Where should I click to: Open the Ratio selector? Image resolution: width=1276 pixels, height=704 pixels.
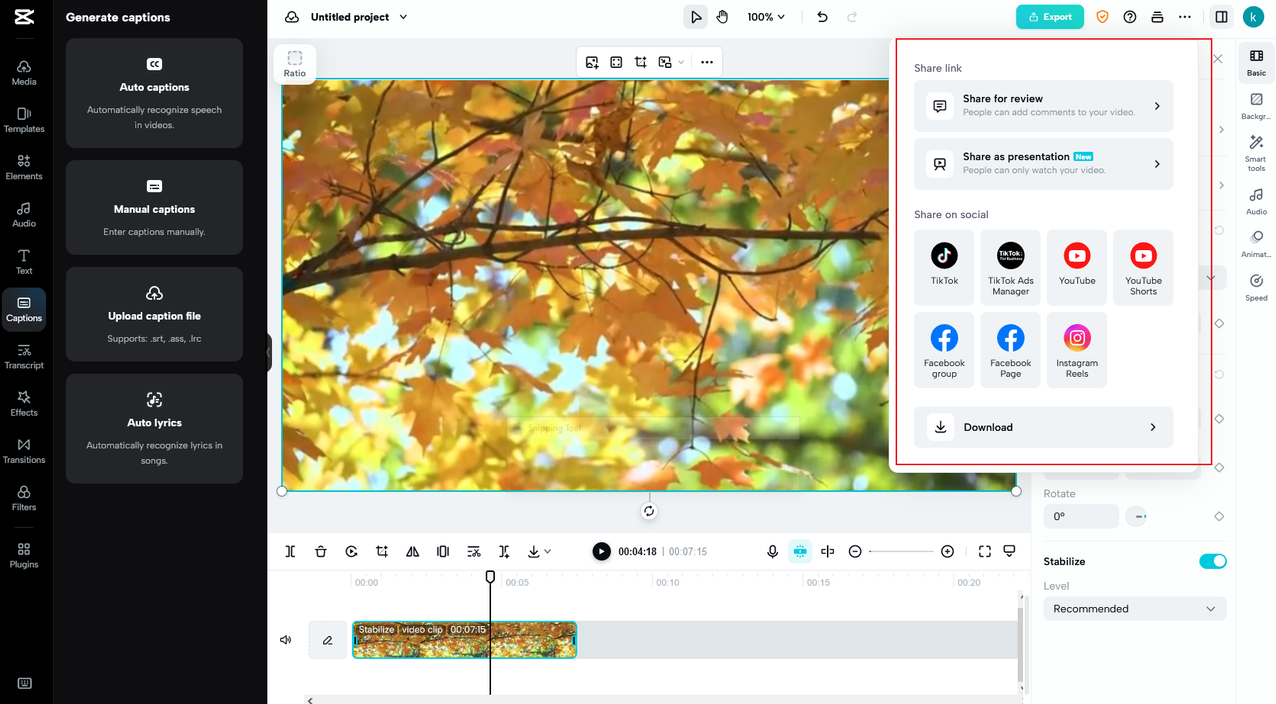(294, 63)
